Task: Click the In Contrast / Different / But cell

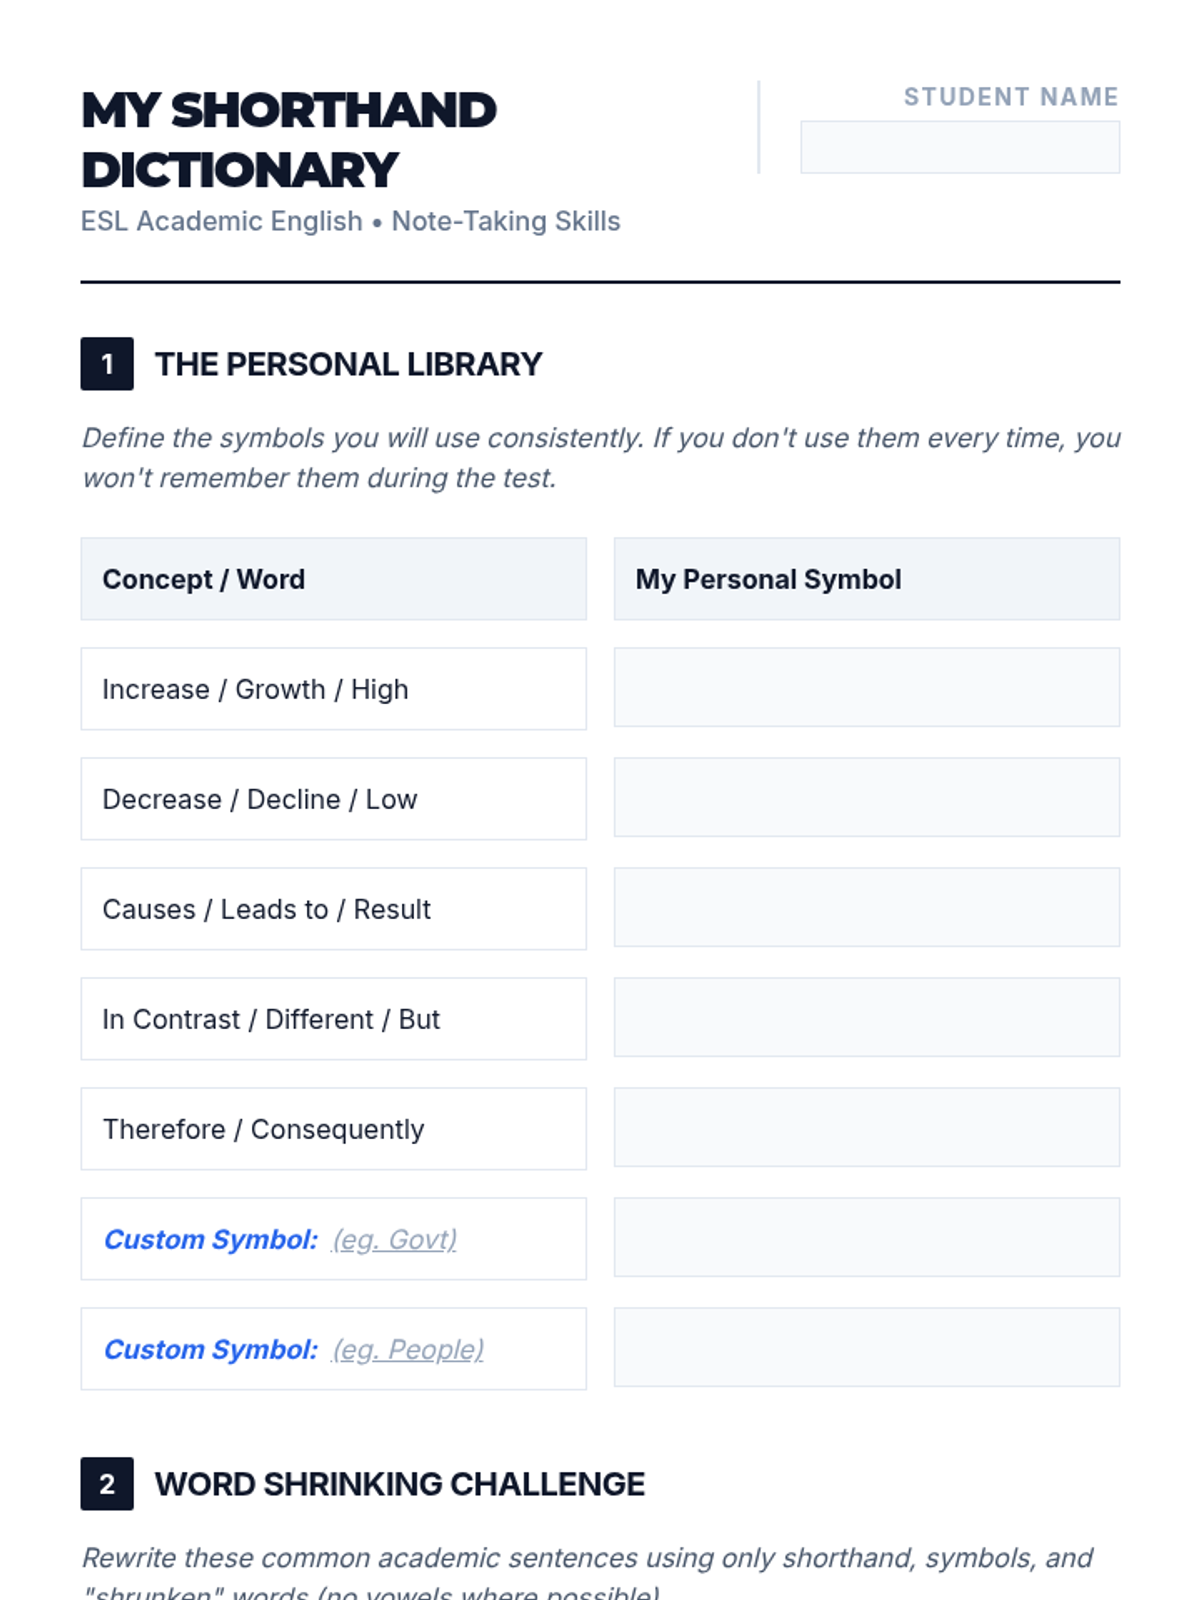Action: (333, 1019)
